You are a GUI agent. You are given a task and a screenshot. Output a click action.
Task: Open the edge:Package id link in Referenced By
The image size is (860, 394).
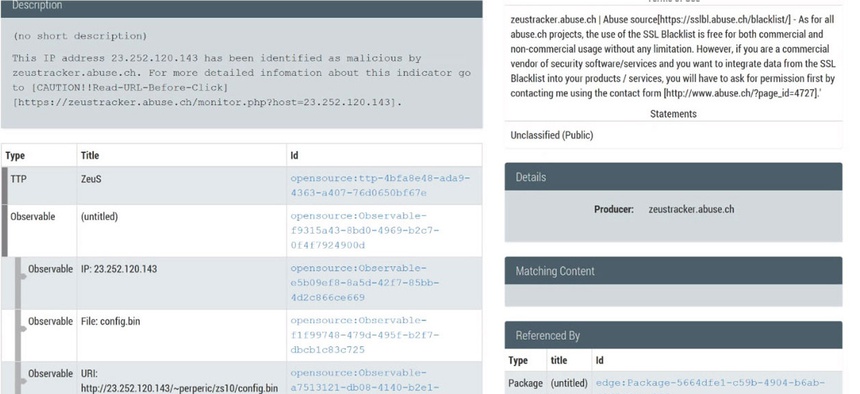click(x=710, y=383)
